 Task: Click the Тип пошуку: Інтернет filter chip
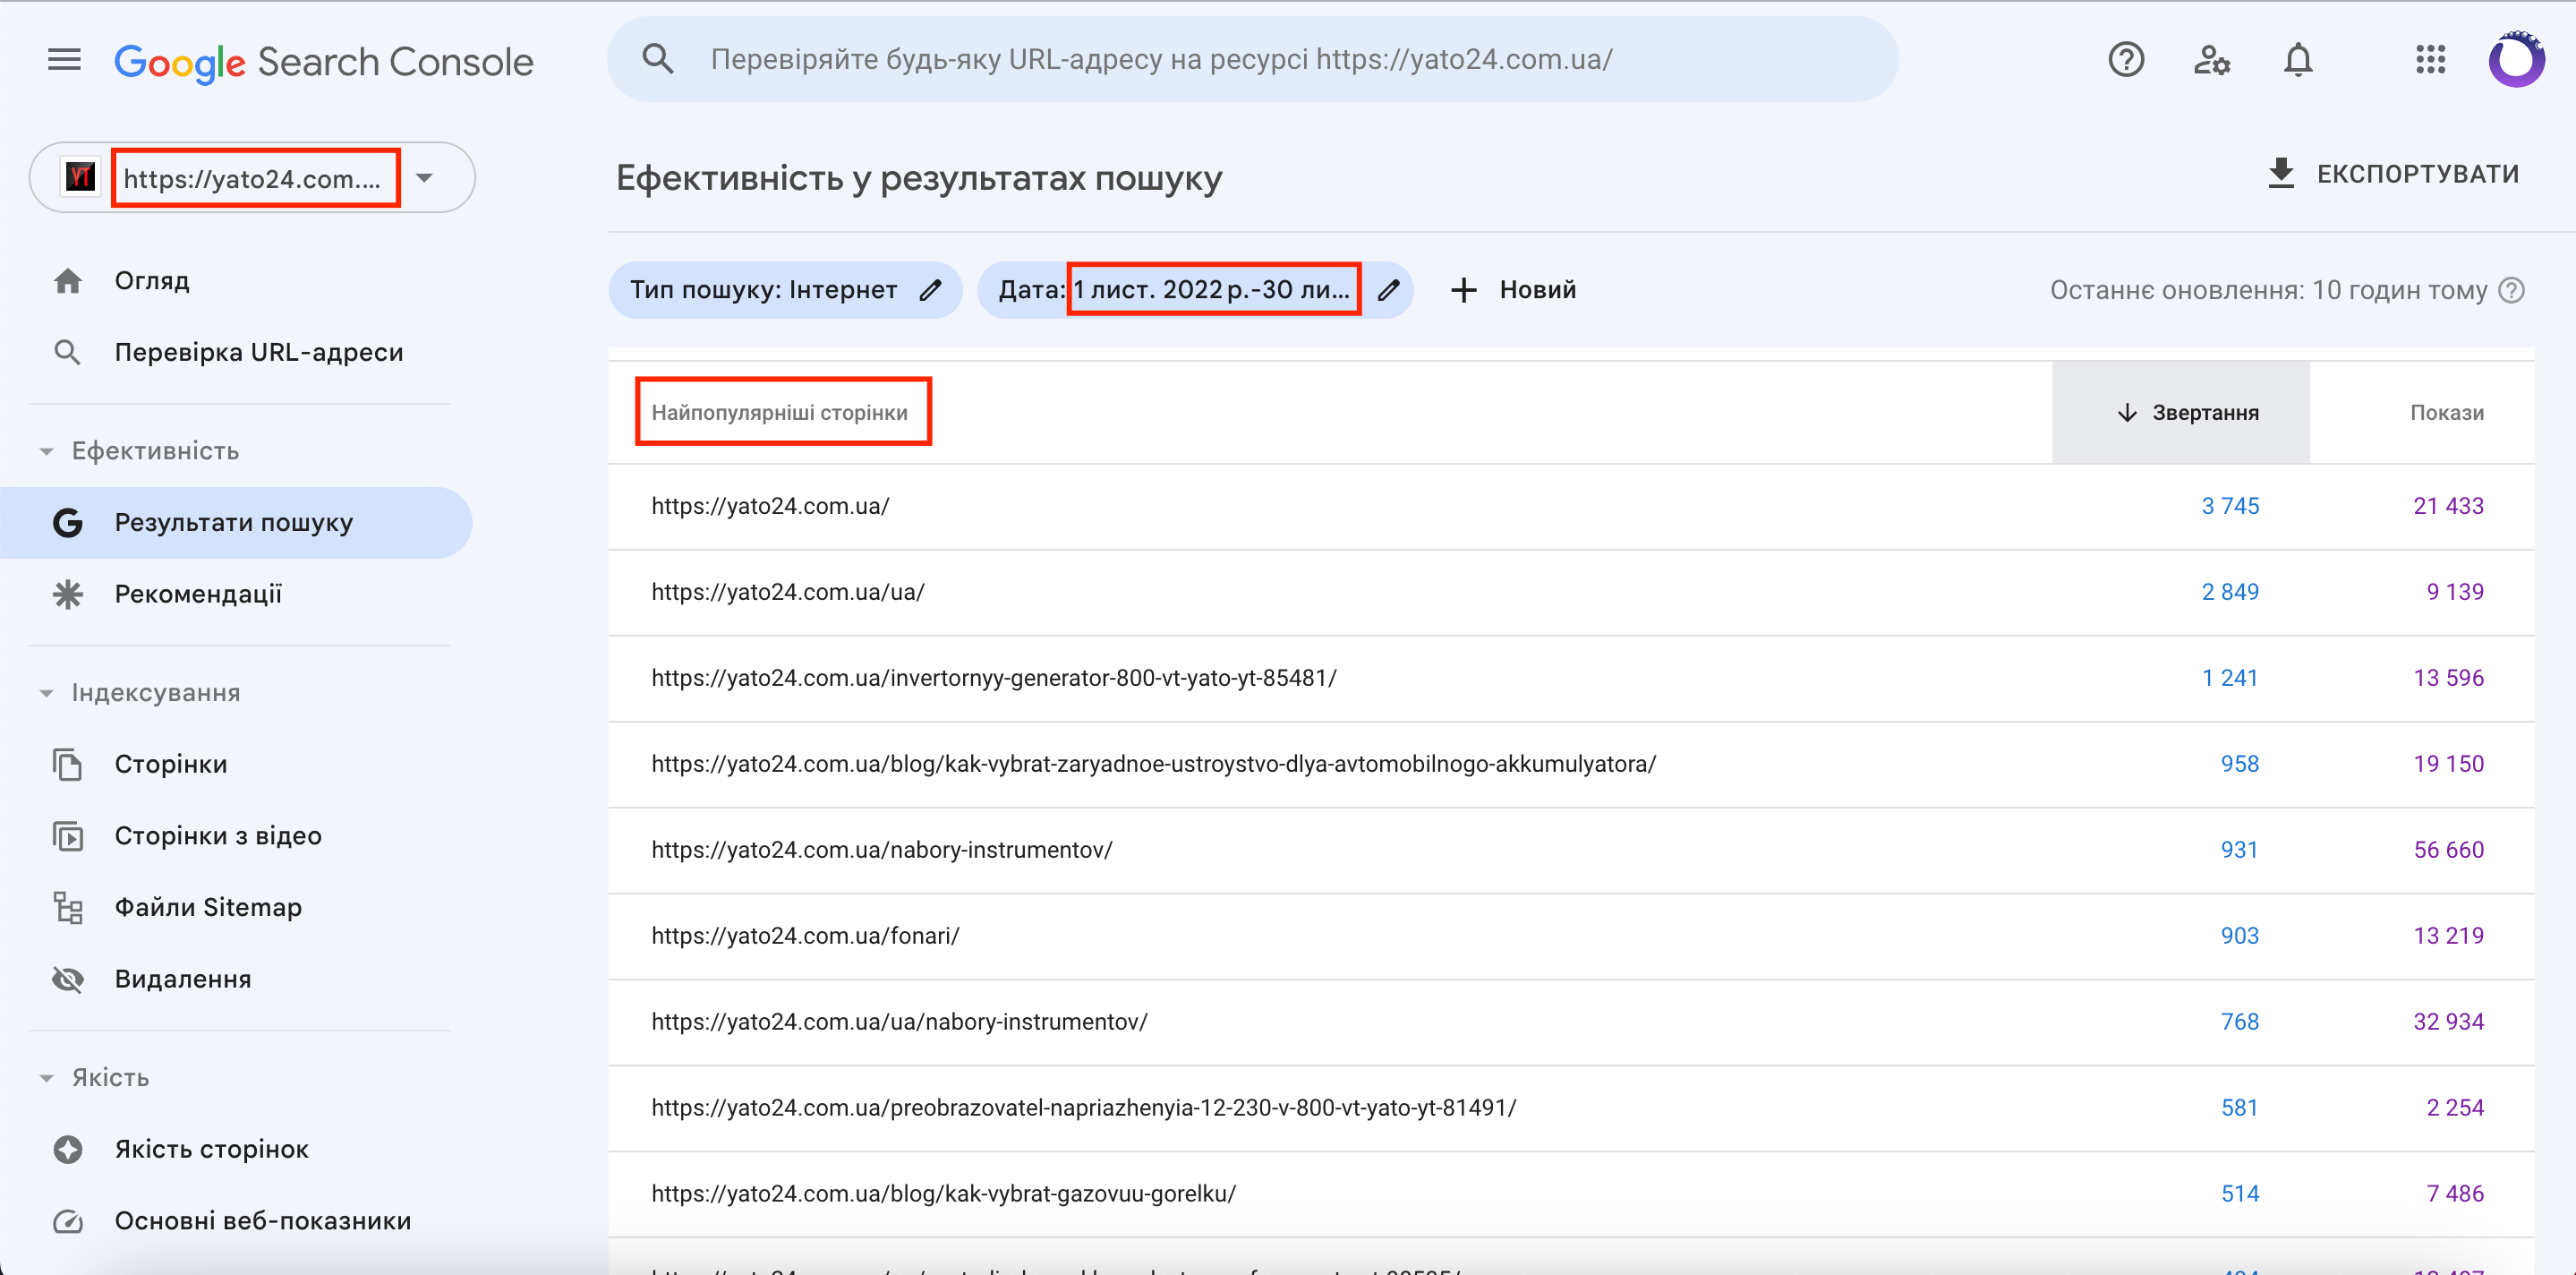click(785, 290)
